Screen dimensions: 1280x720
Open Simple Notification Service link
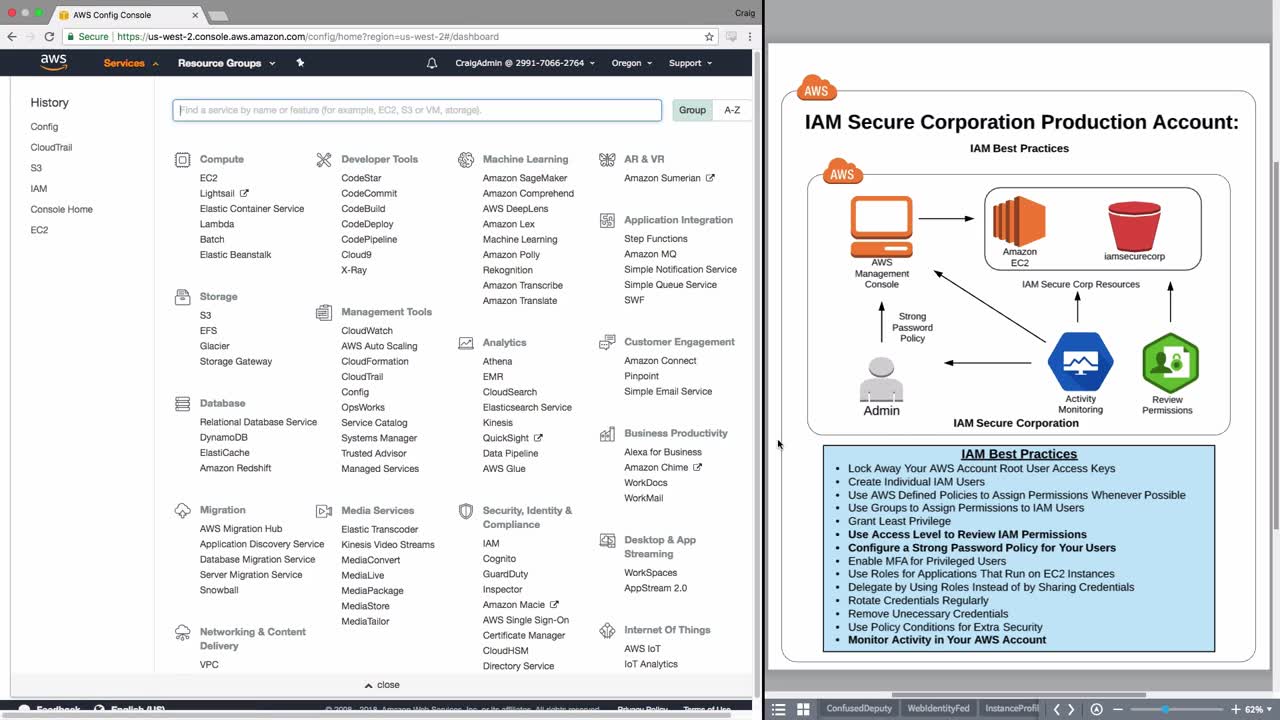point(680,270)
